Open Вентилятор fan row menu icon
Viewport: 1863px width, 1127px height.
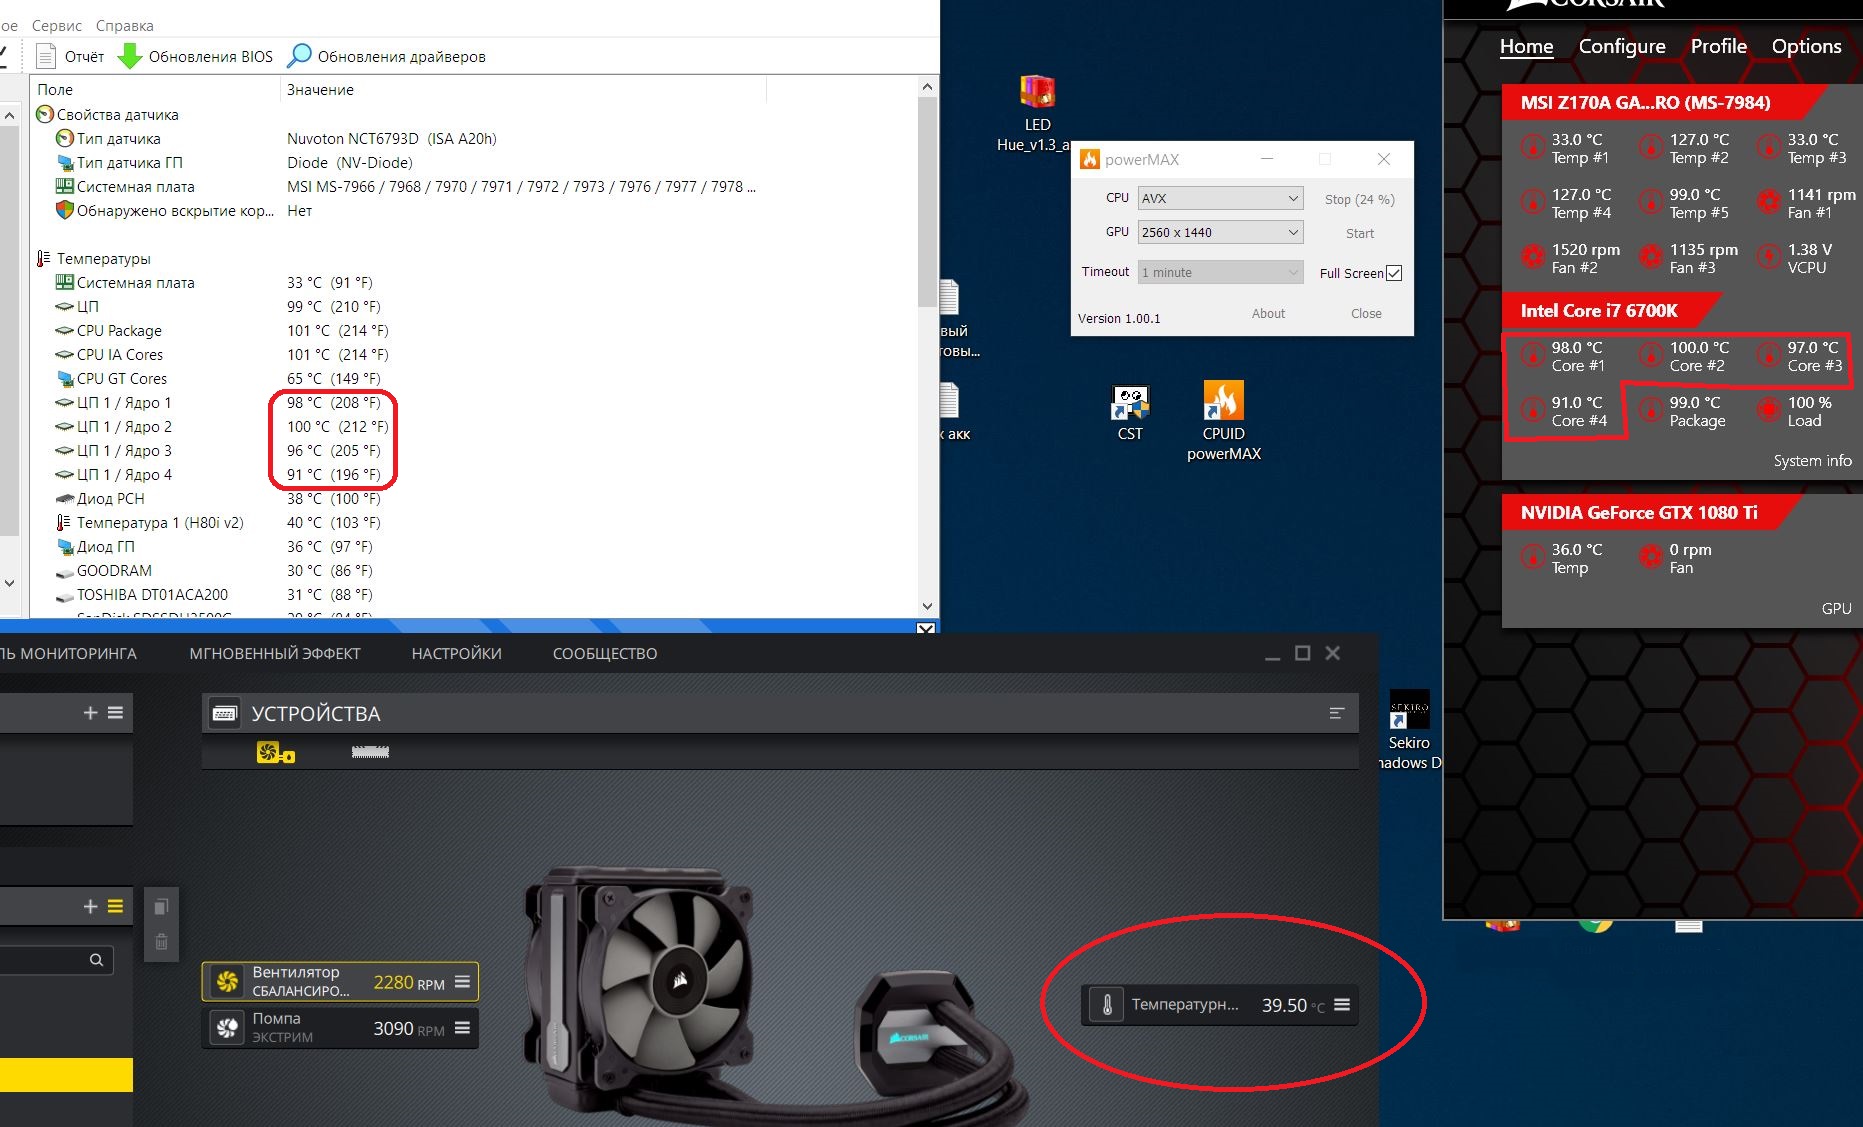tap(462, 982)
